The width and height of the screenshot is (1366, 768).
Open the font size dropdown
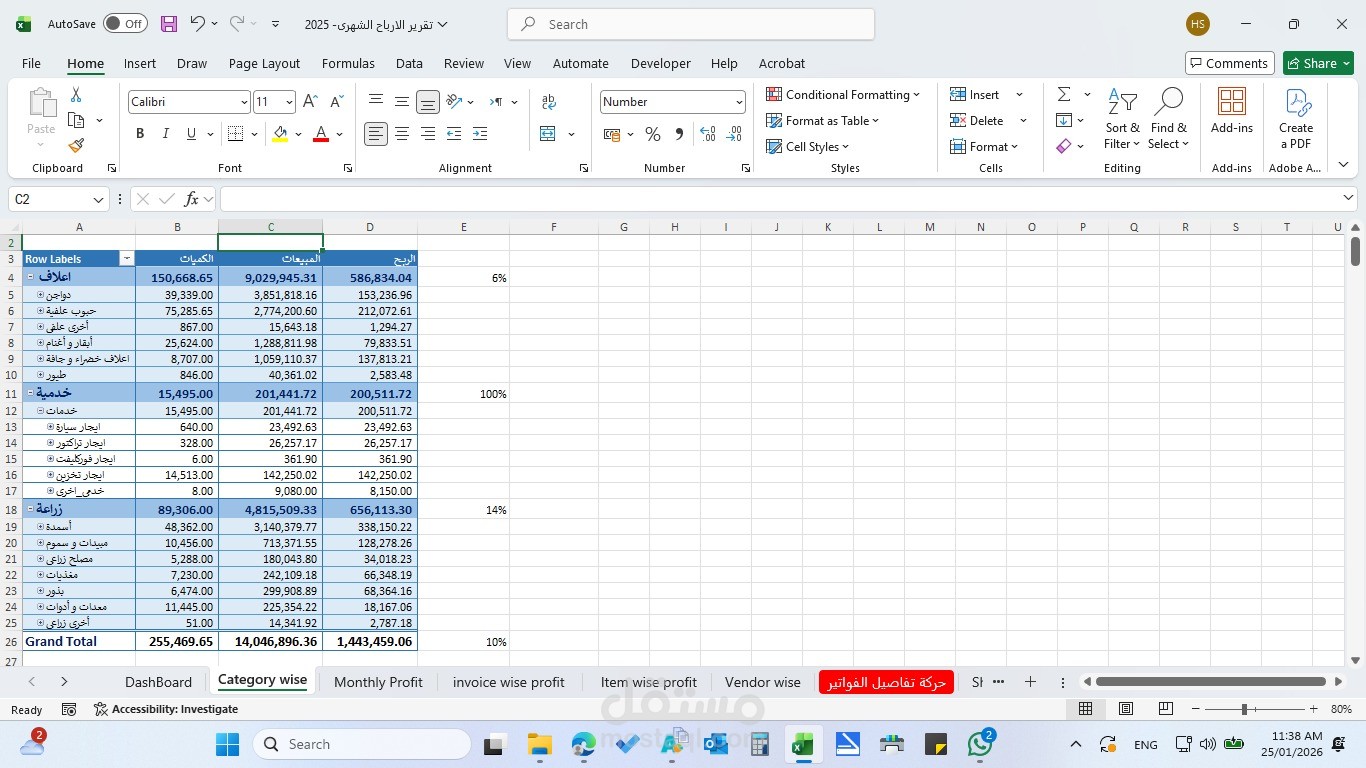pyautogui.click(x=289, y=102)
